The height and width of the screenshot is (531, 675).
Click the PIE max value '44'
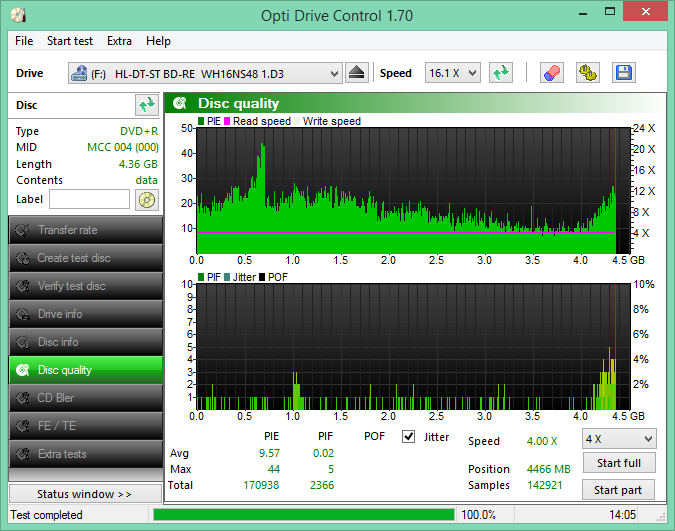pyautogui.click(x=273, y=469)
